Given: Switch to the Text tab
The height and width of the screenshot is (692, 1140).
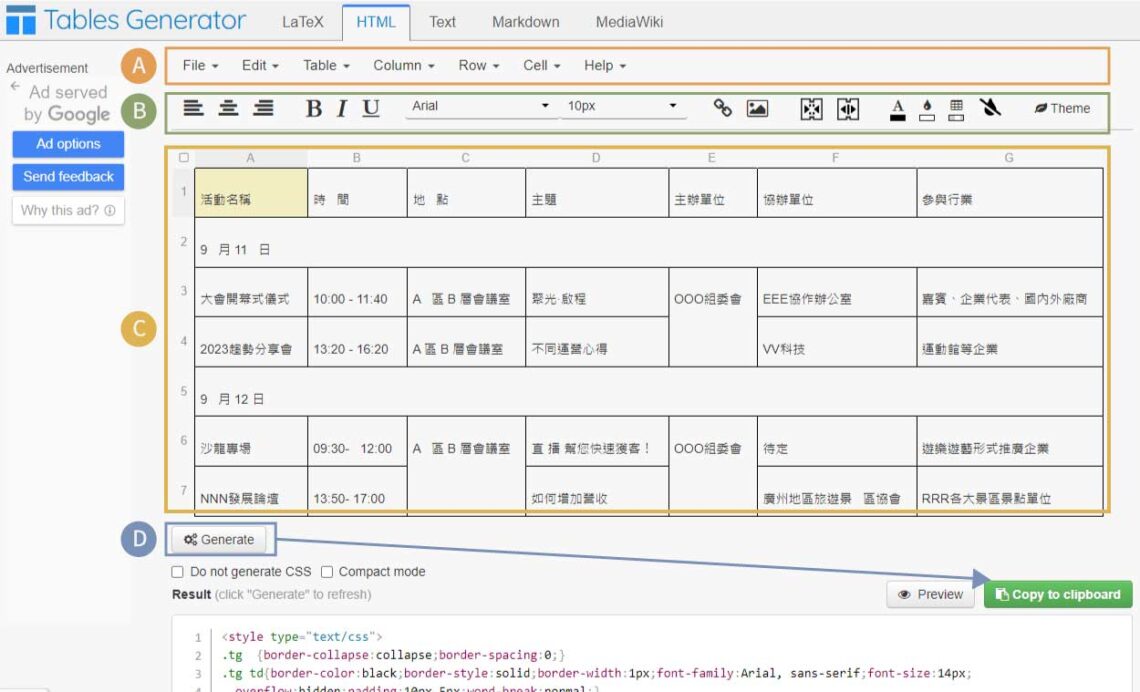Looking at the screenshot, I should [442, 22].
